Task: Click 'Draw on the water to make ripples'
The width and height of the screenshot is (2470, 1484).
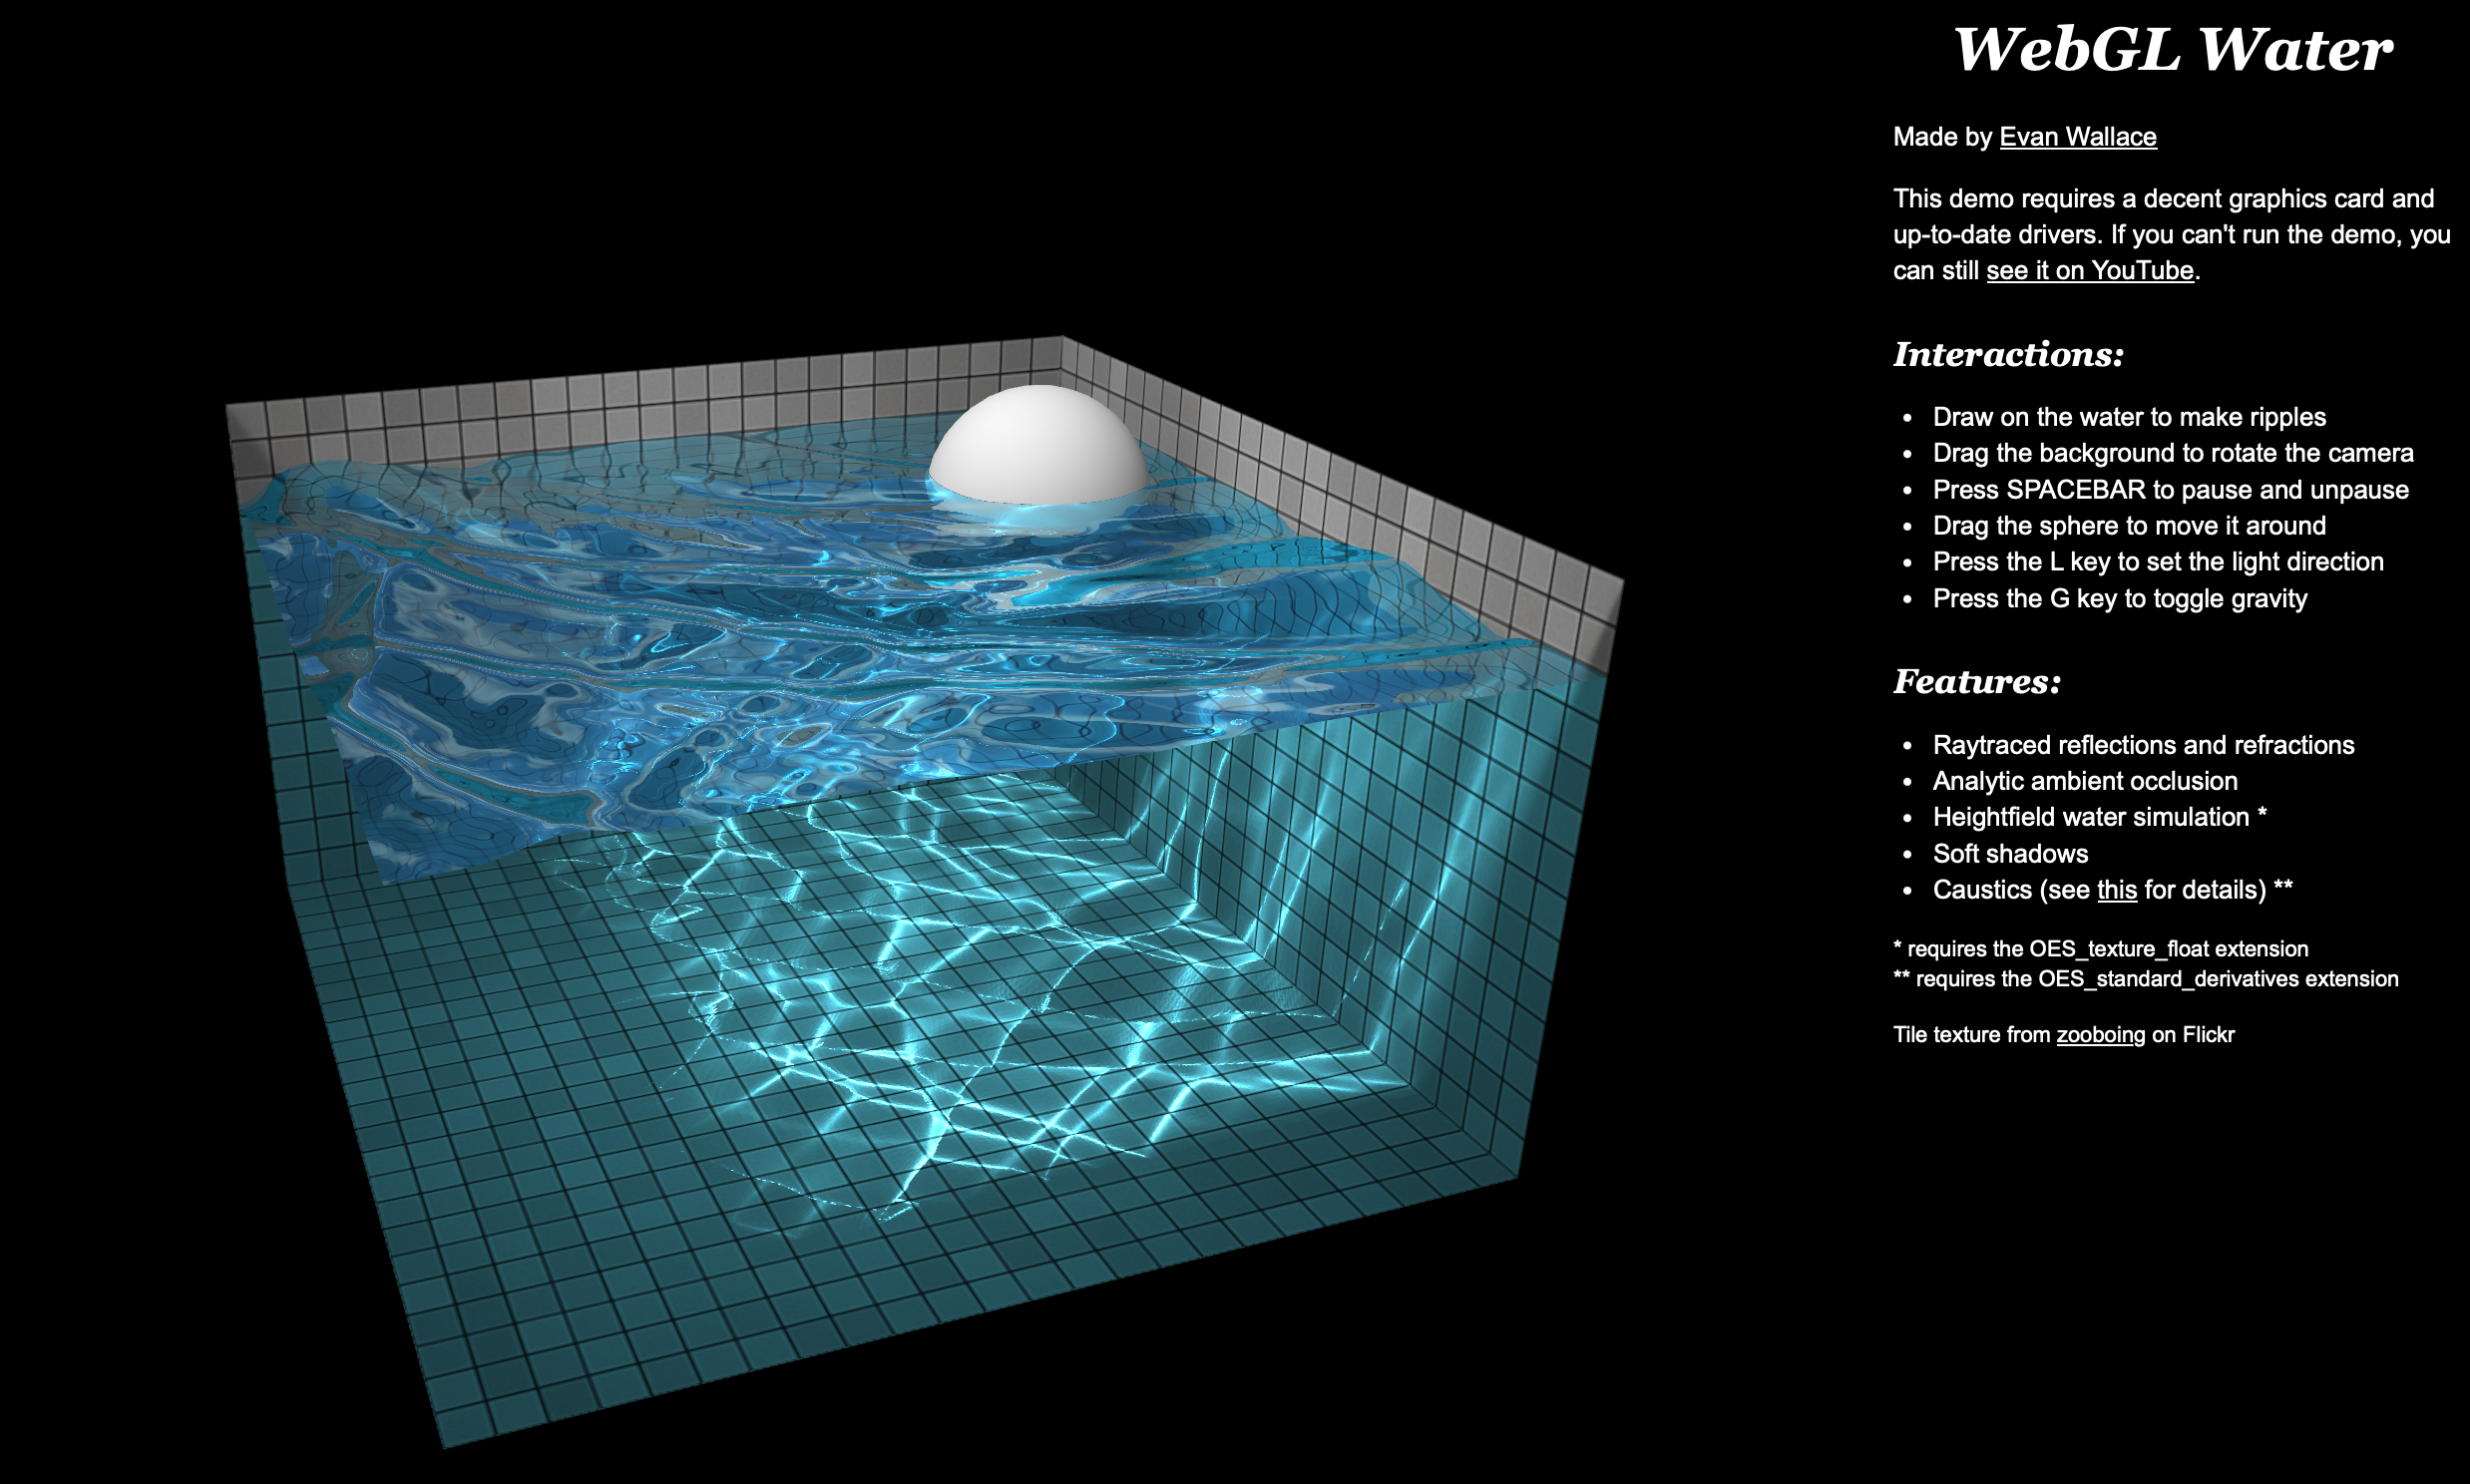Action: click(2128, 417)
